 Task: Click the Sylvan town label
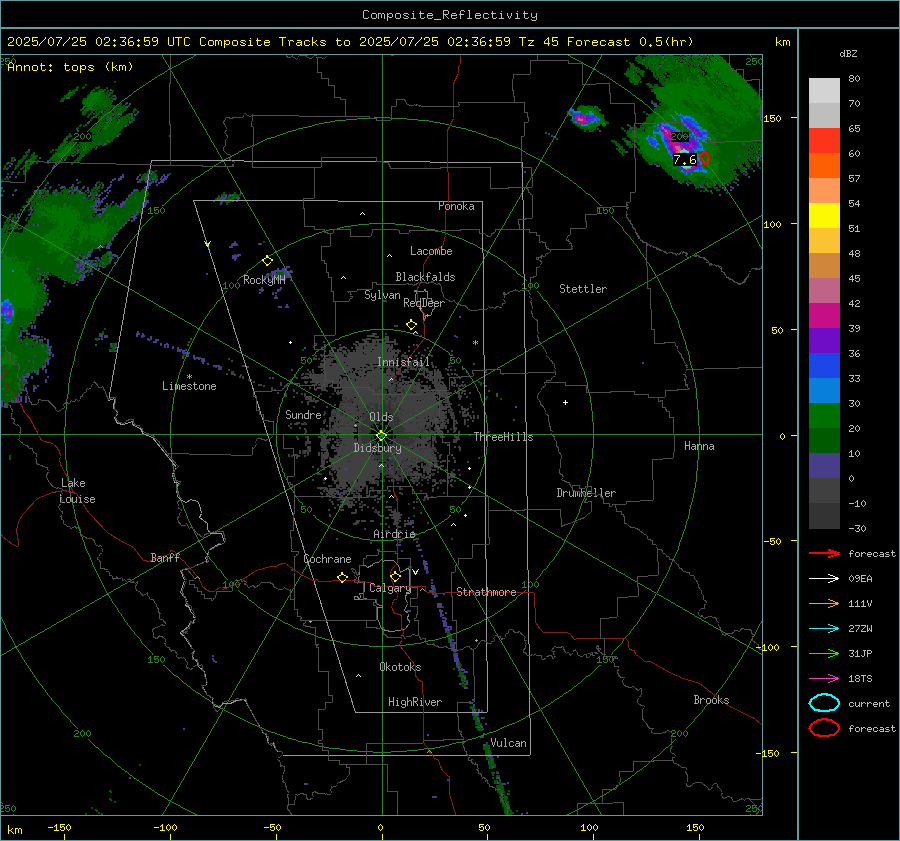coord(382,295)
